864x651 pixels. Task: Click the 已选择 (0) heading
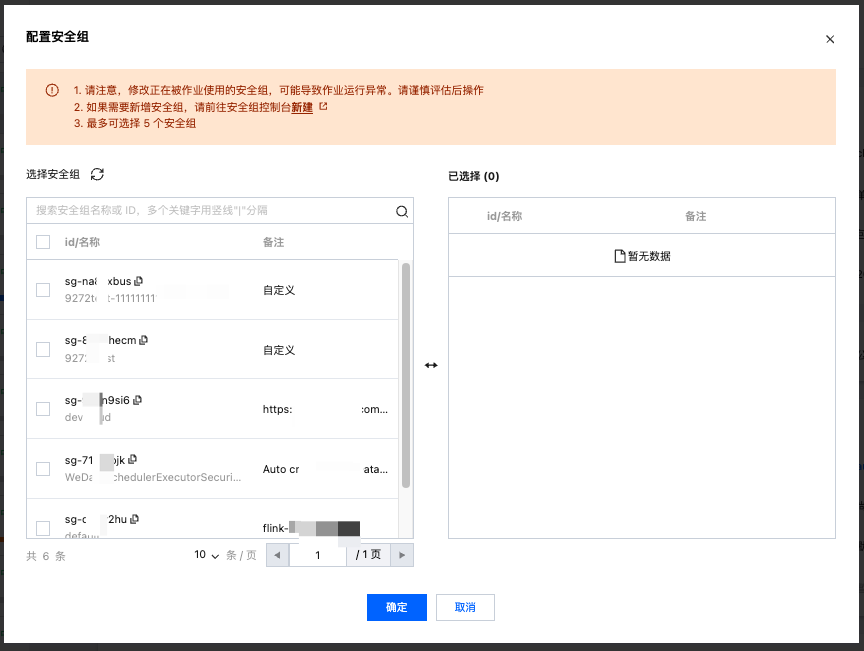click(474, 176)
